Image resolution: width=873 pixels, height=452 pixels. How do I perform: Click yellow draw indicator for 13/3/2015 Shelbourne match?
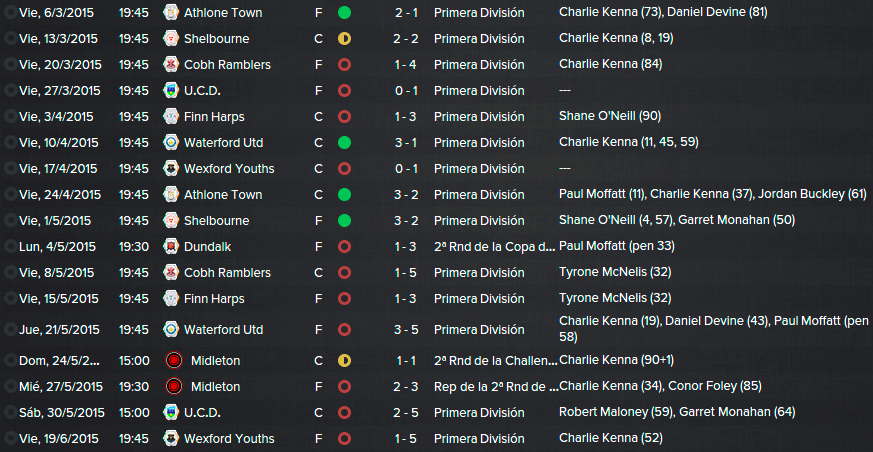point(344,38)
